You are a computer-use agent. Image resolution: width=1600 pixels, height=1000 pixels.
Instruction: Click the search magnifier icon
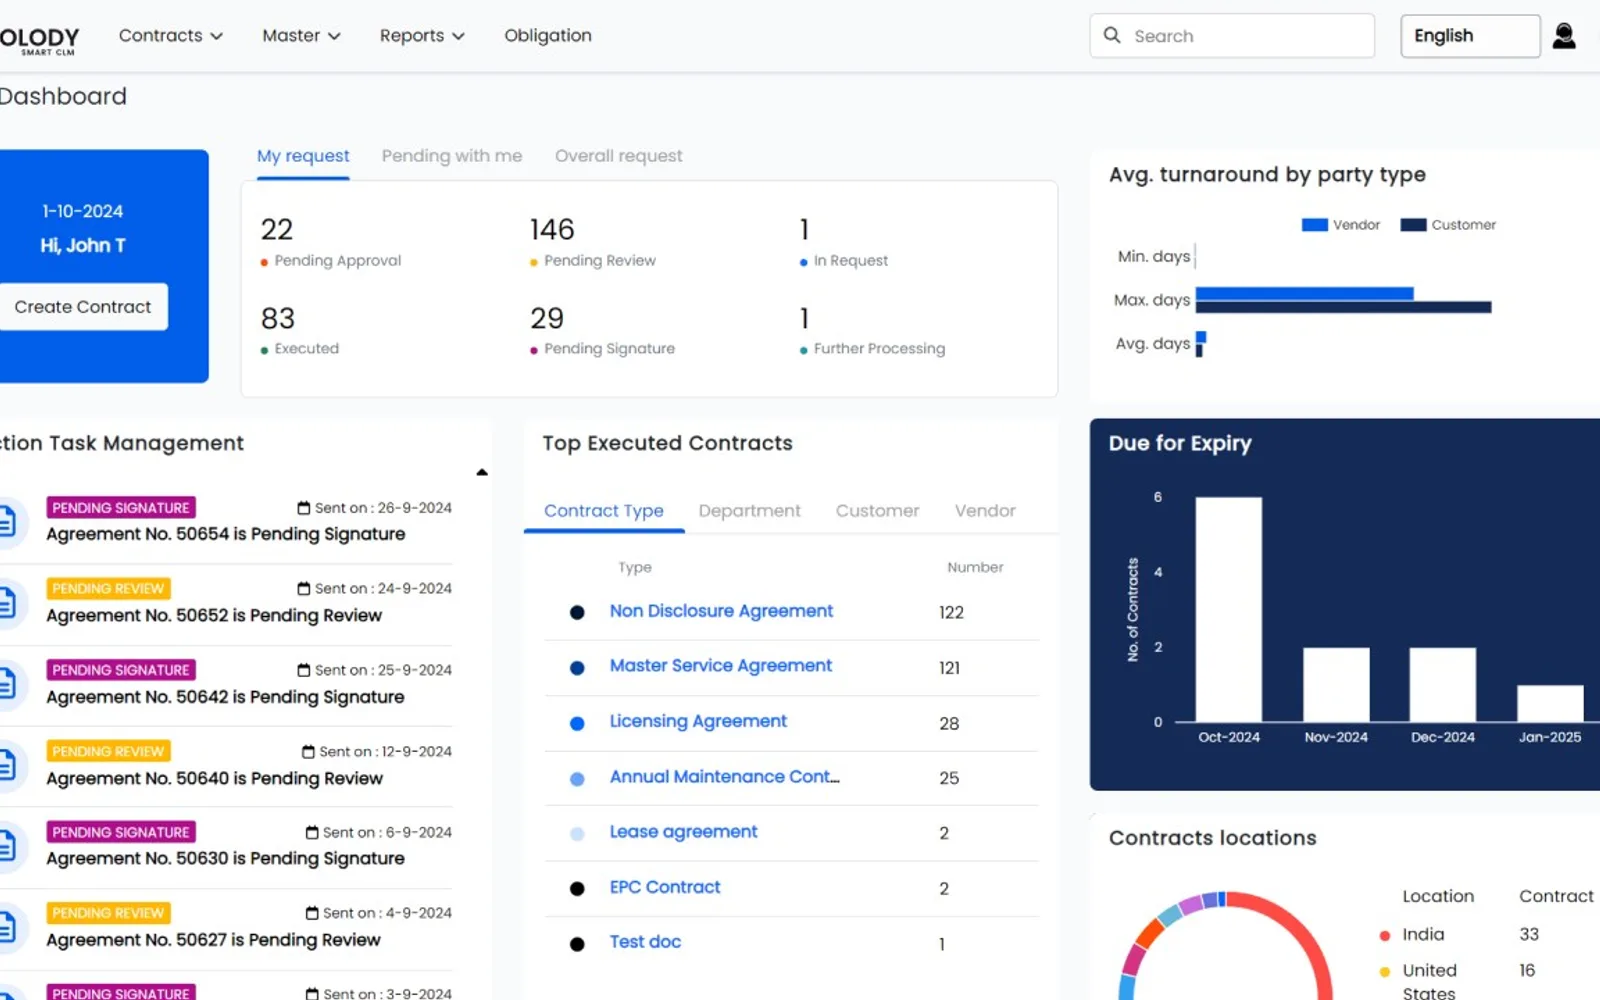pos(1112,35)
